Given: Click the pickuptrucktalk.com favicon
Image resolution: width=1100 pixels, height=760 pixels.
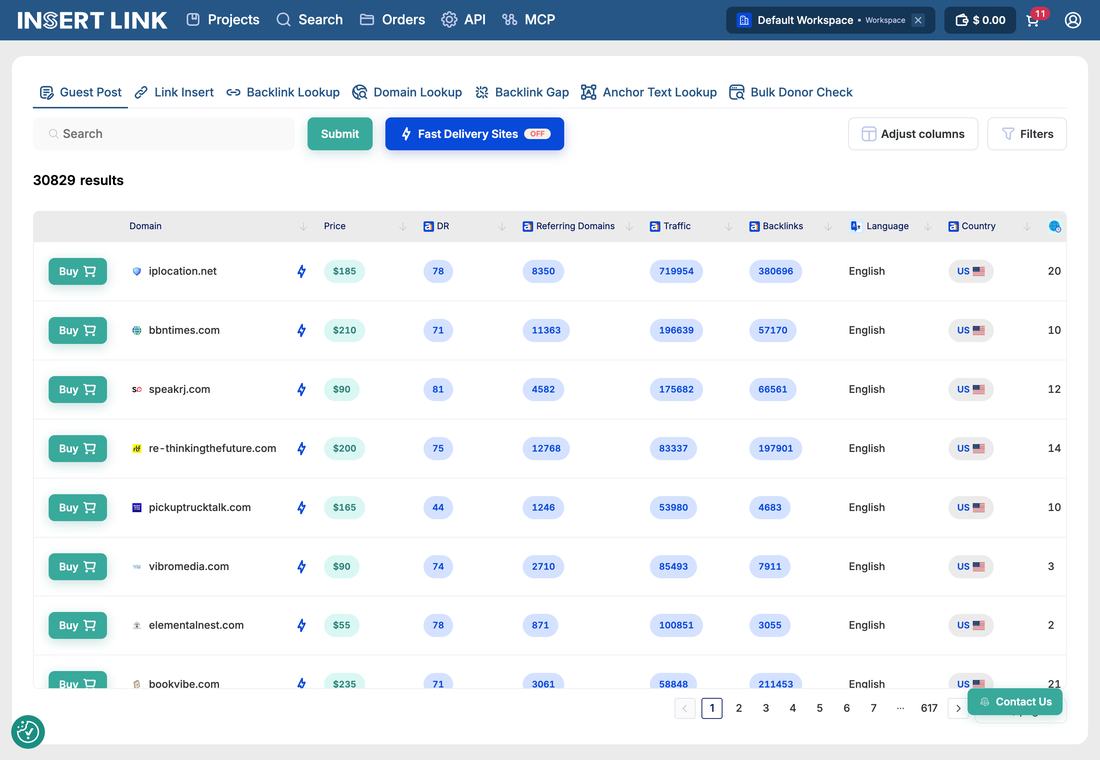Looking at the screenshot, I should tap(137, 507).
